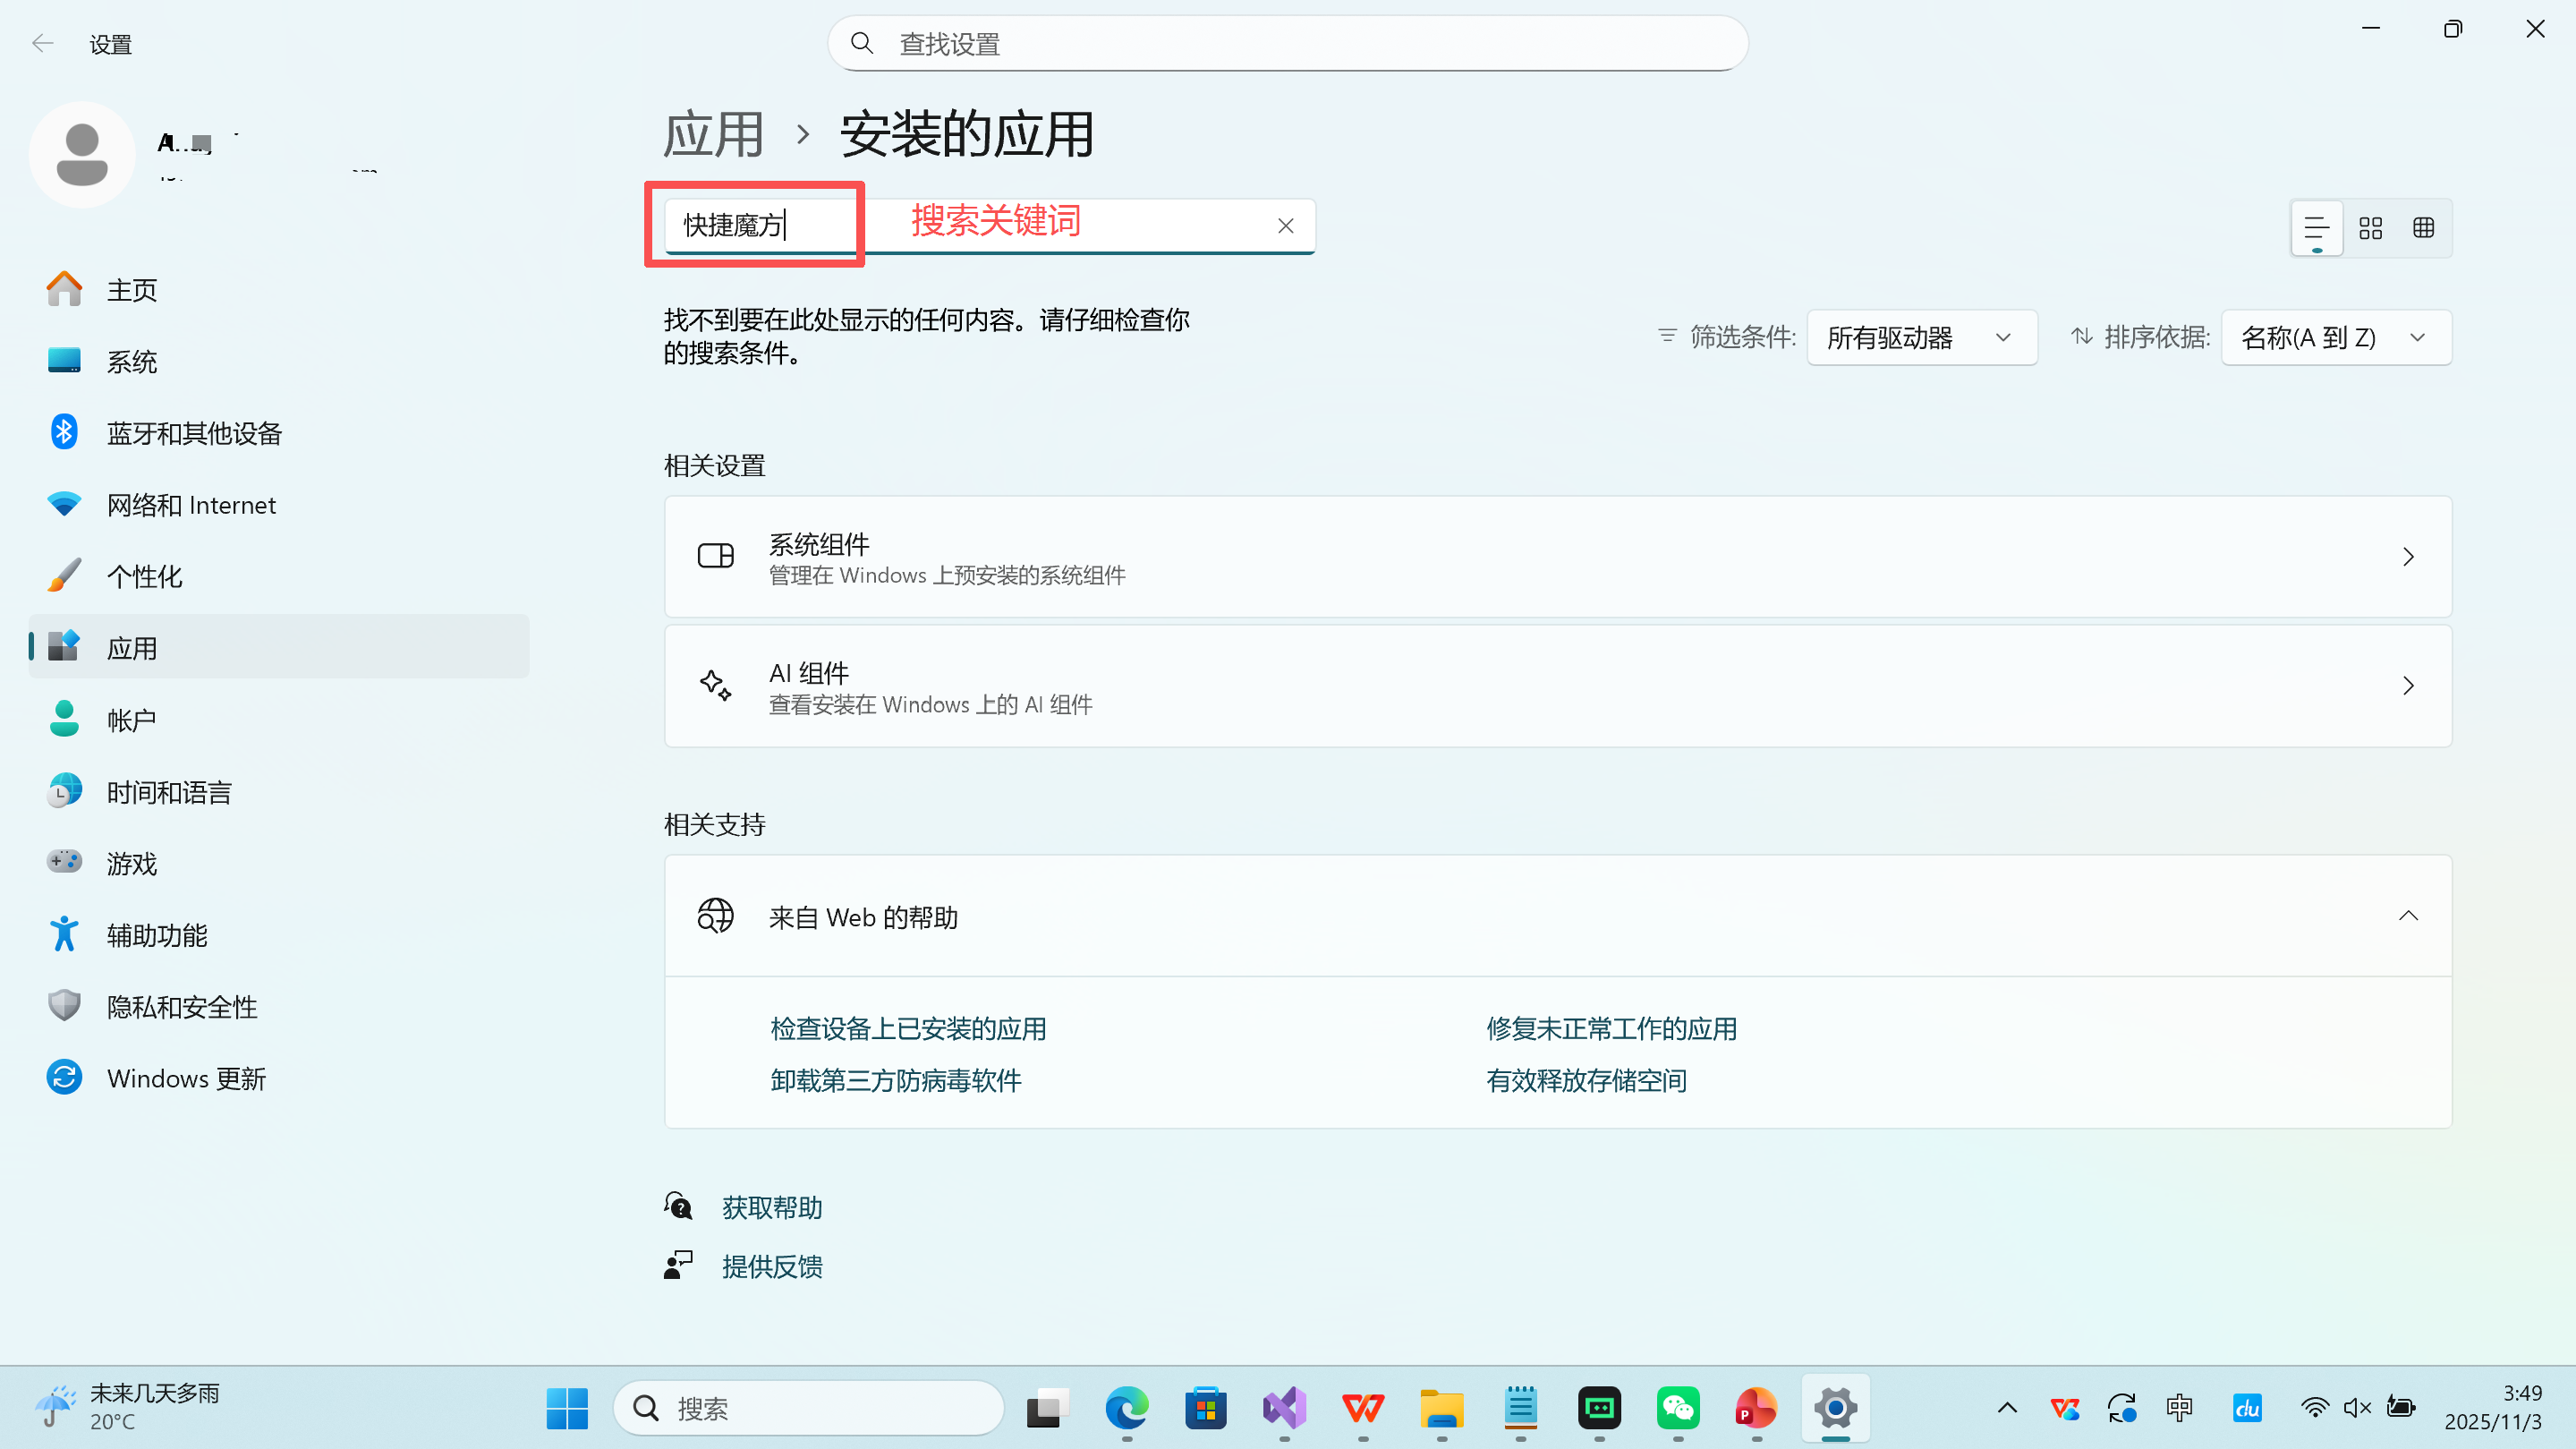Viewport: 2576px width, 1449px height.
Task: Switch to table view layout
Action: [2424, 227]
